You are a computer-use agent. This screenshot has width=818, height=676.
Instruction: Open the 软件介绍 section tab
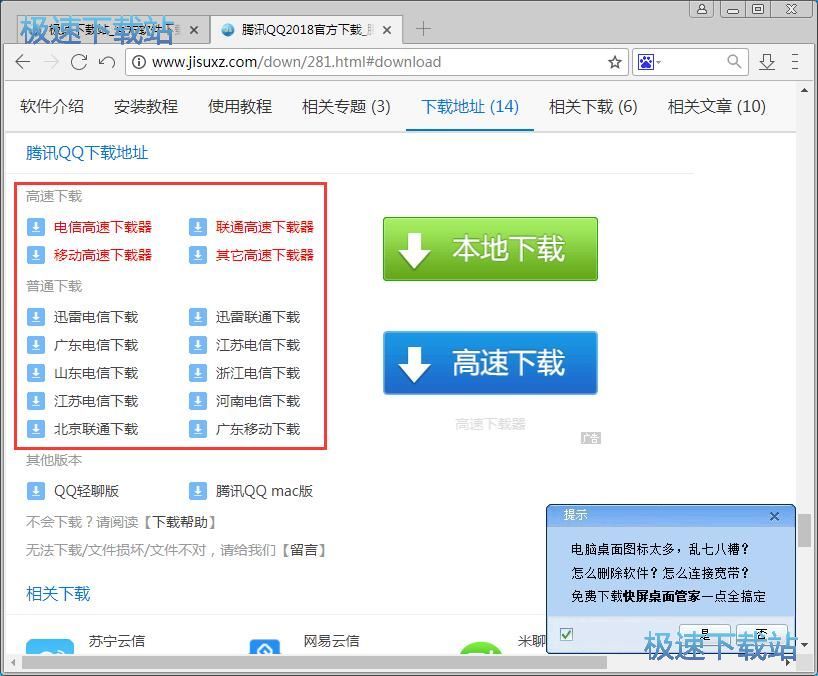[52, 106]
